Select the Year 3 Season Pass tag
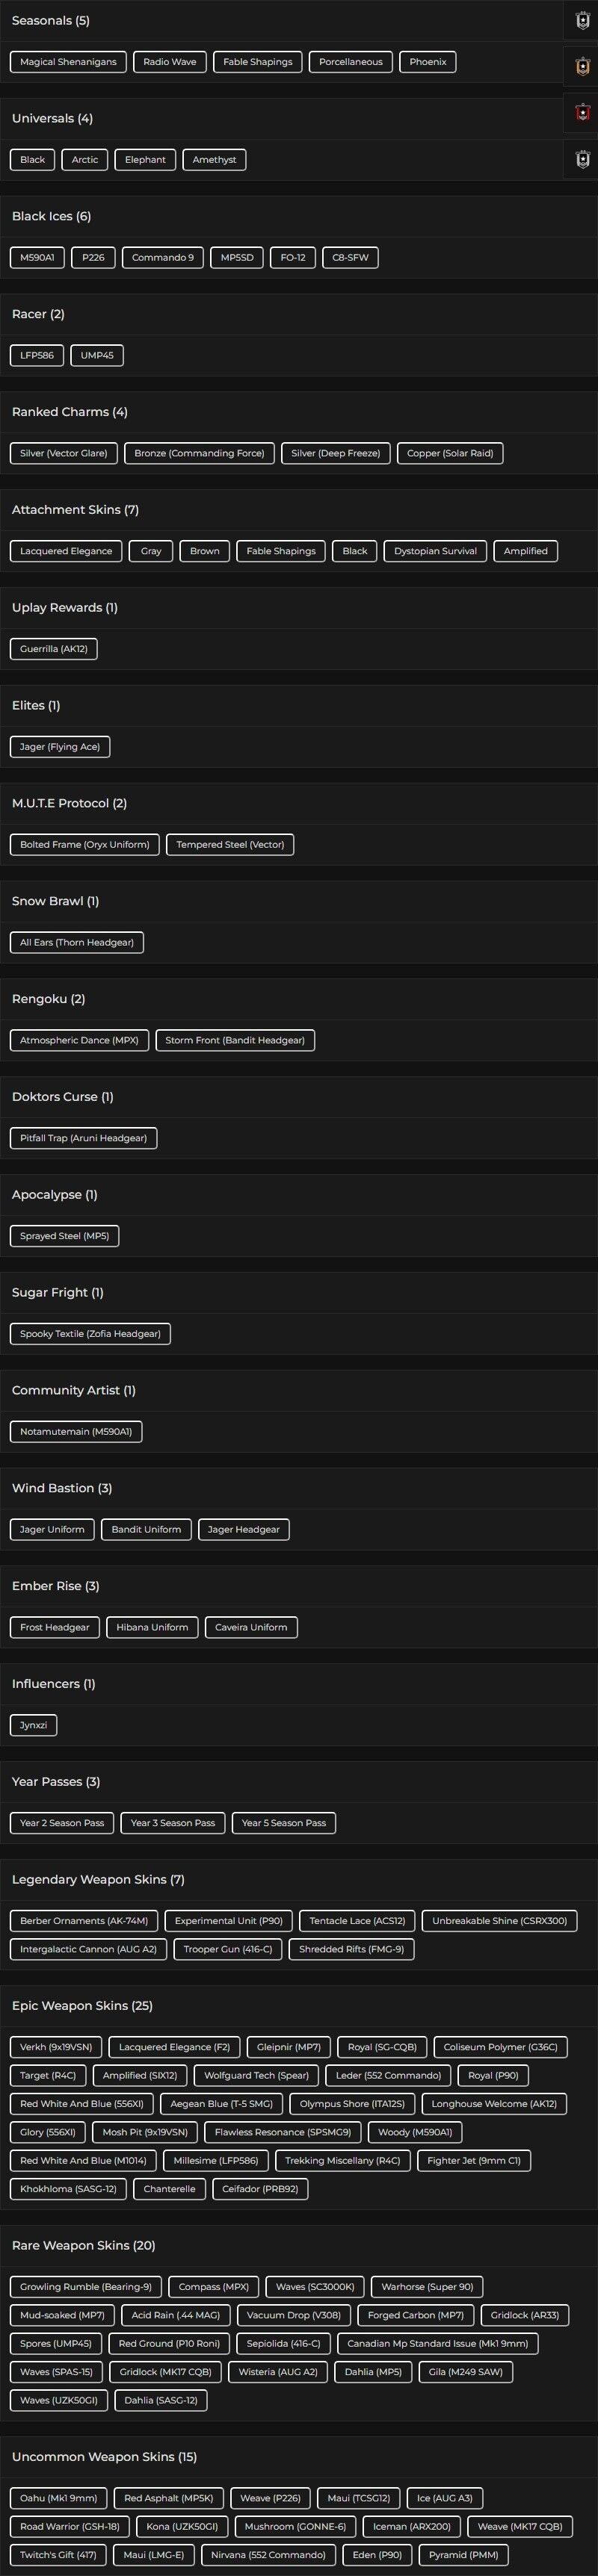598x2576 pixels. (x=173, y=1823)
